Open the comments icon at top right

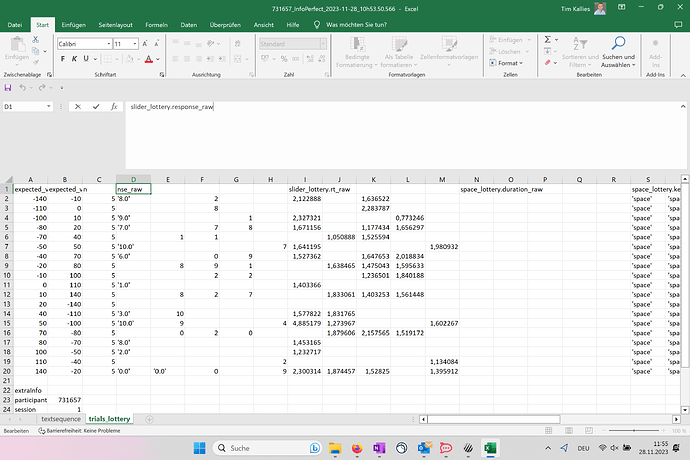[678, 25]
